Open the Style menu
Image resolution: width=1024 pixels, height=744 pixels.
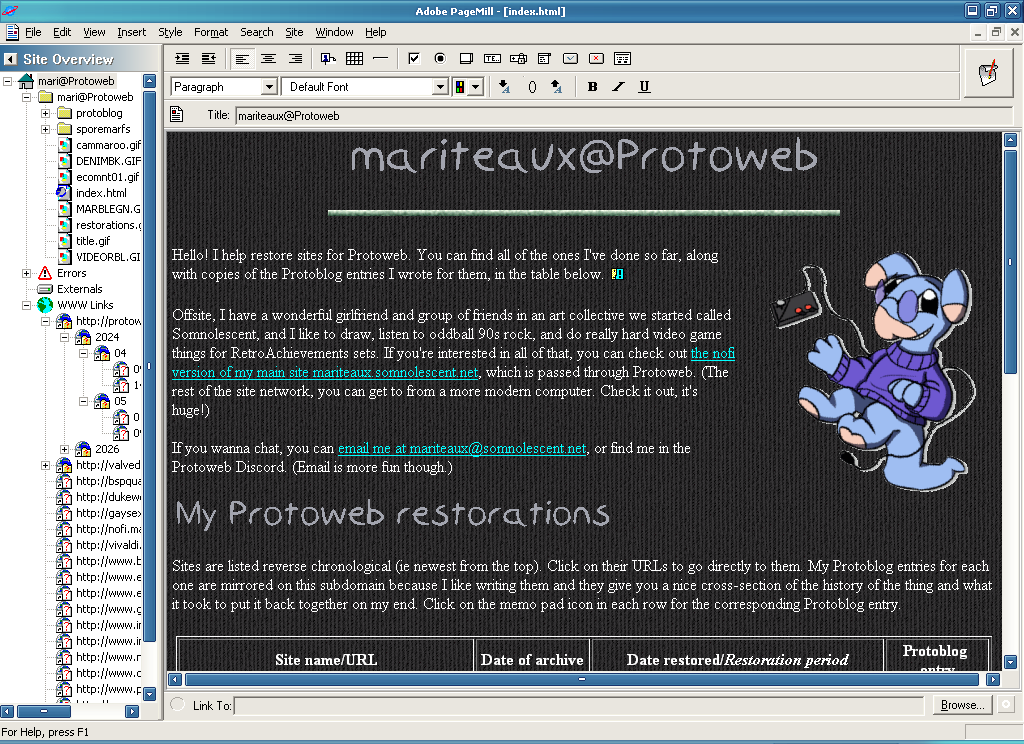170,32
